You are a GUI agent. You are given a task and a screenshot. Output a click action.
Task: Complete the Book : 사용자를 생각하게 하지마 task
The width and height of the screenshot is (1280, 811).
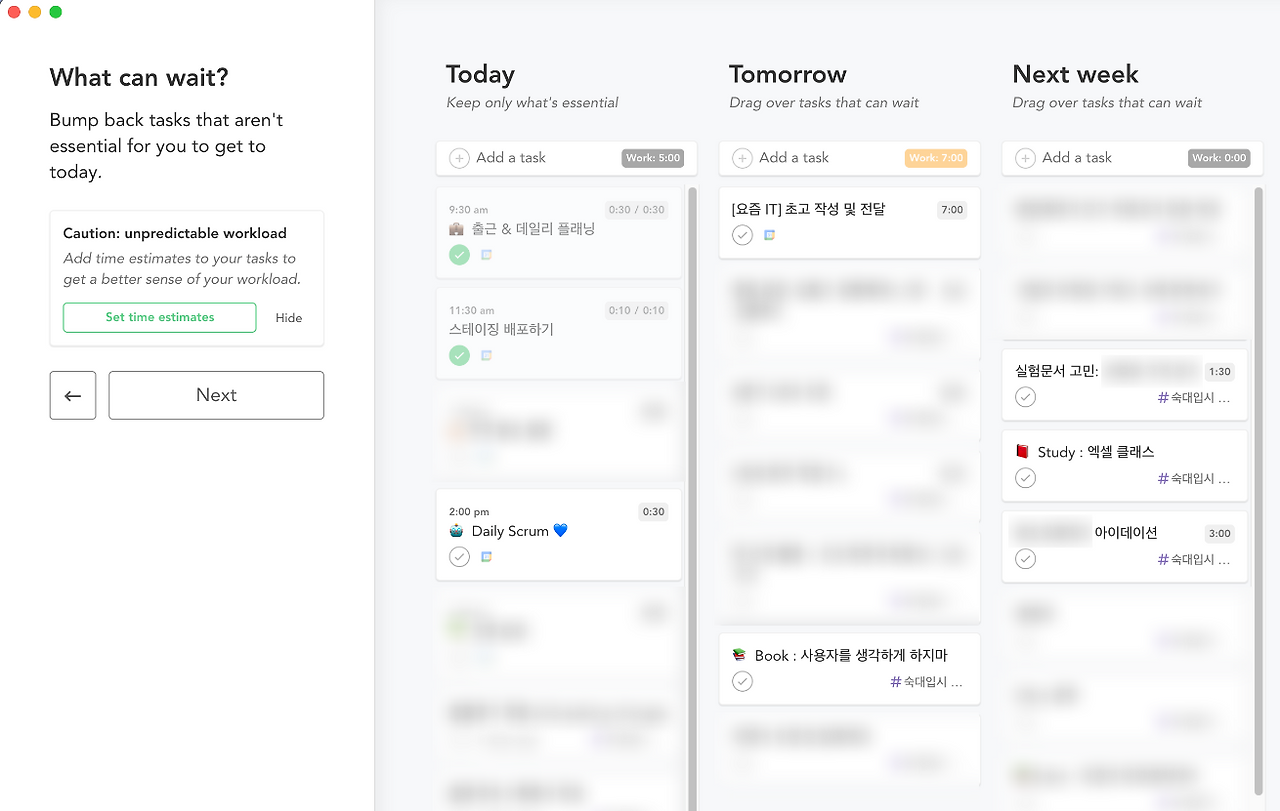pyautogui.click(x=742, y=681)
